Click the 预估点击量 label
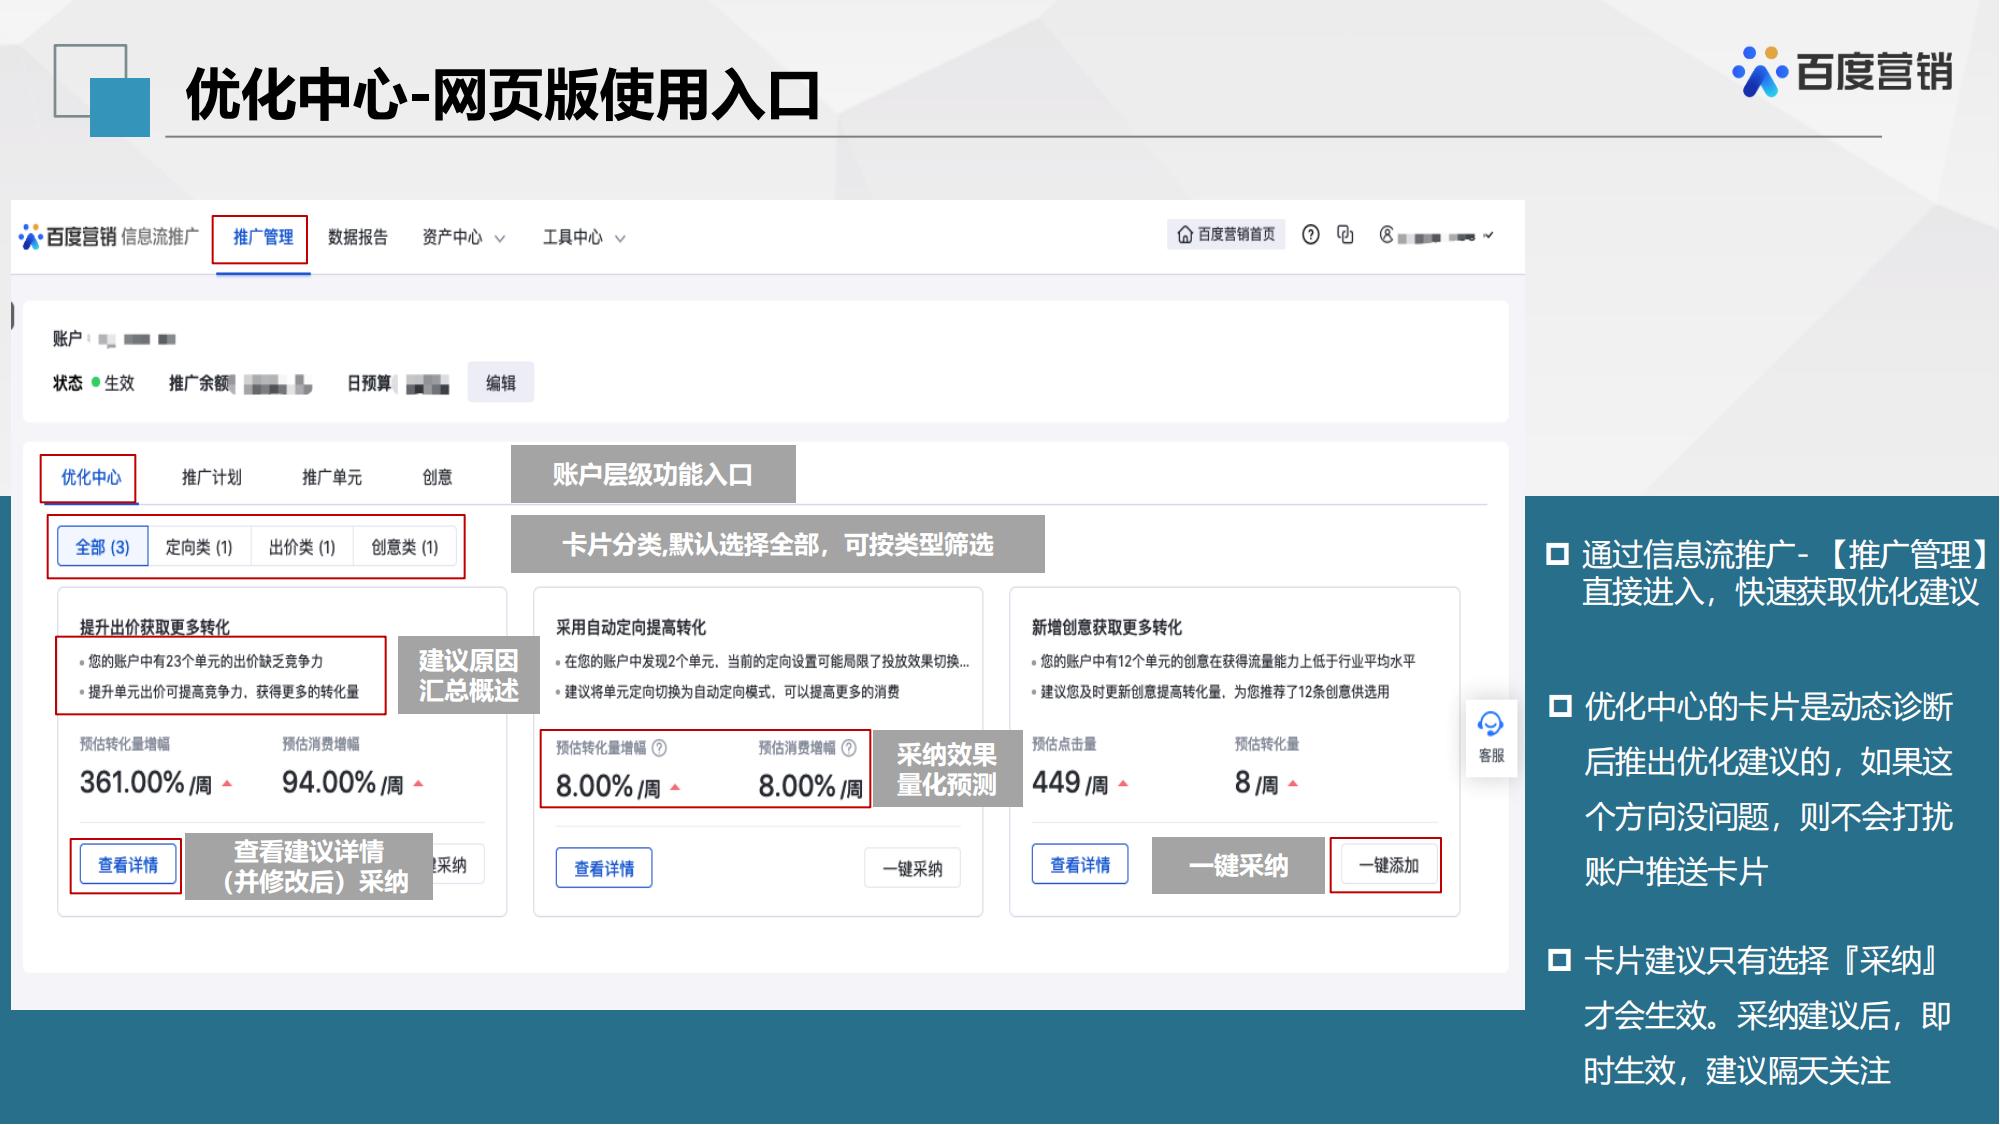 tap(1064, 744)
